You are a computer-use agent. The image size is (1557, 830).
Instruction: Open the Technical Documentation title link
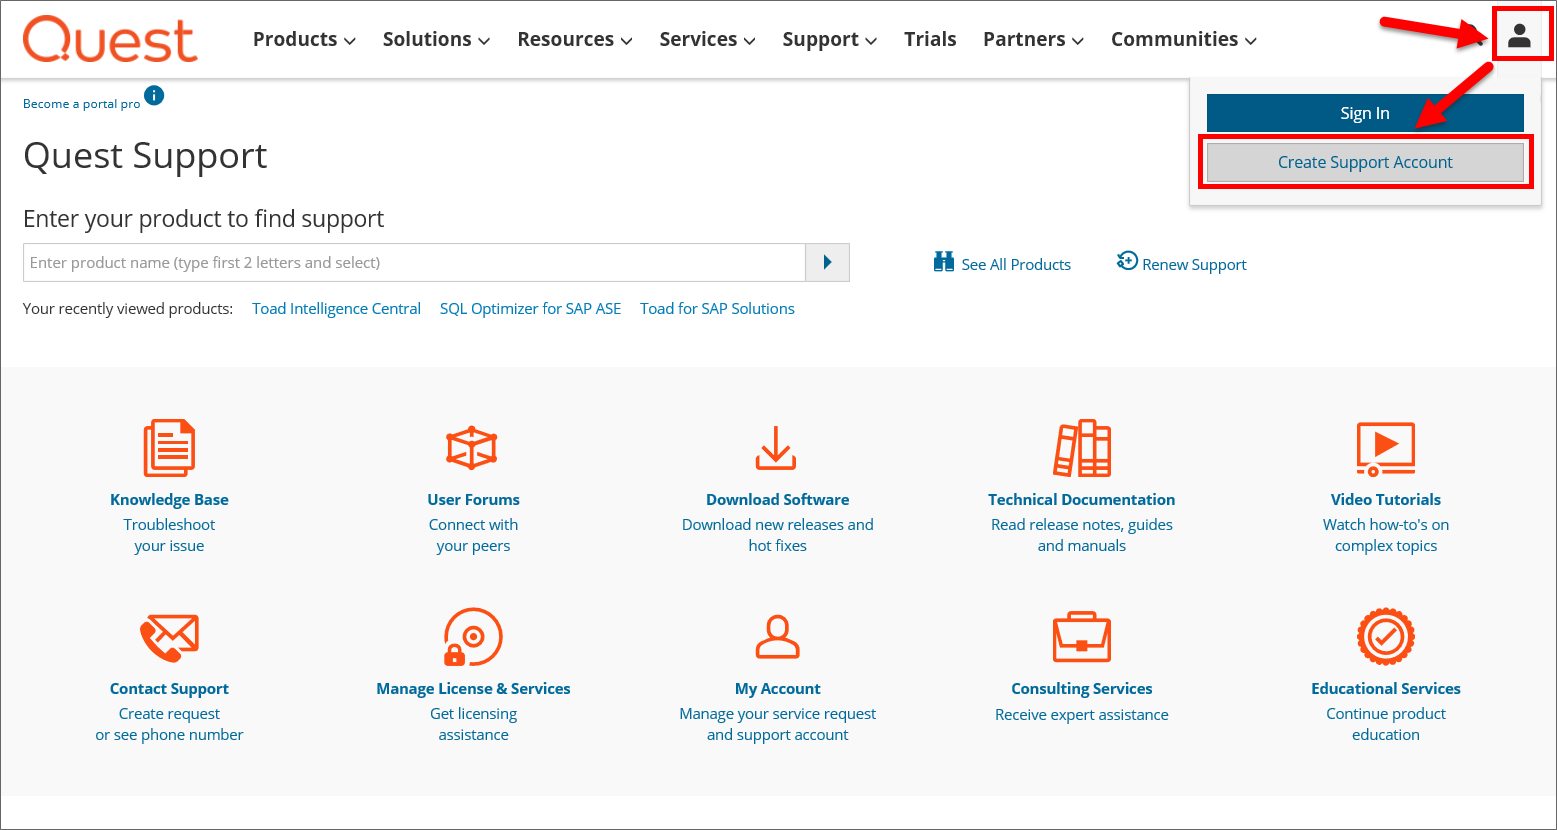click(x=1081, y=499)
